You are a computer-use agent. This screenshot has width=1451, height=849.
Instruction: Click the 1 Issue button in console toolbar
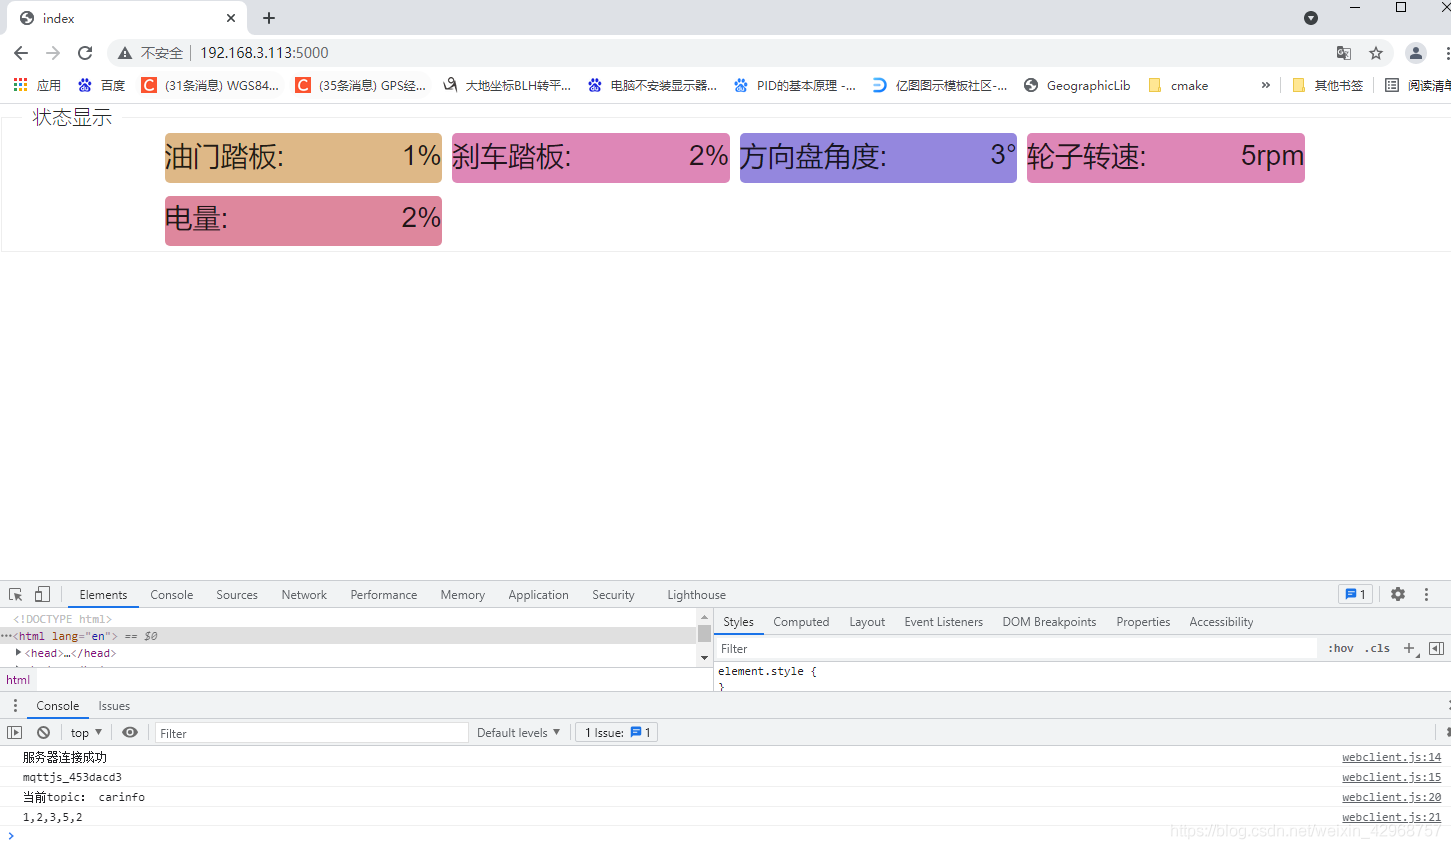pyautogui.click(x=617, y=733)
